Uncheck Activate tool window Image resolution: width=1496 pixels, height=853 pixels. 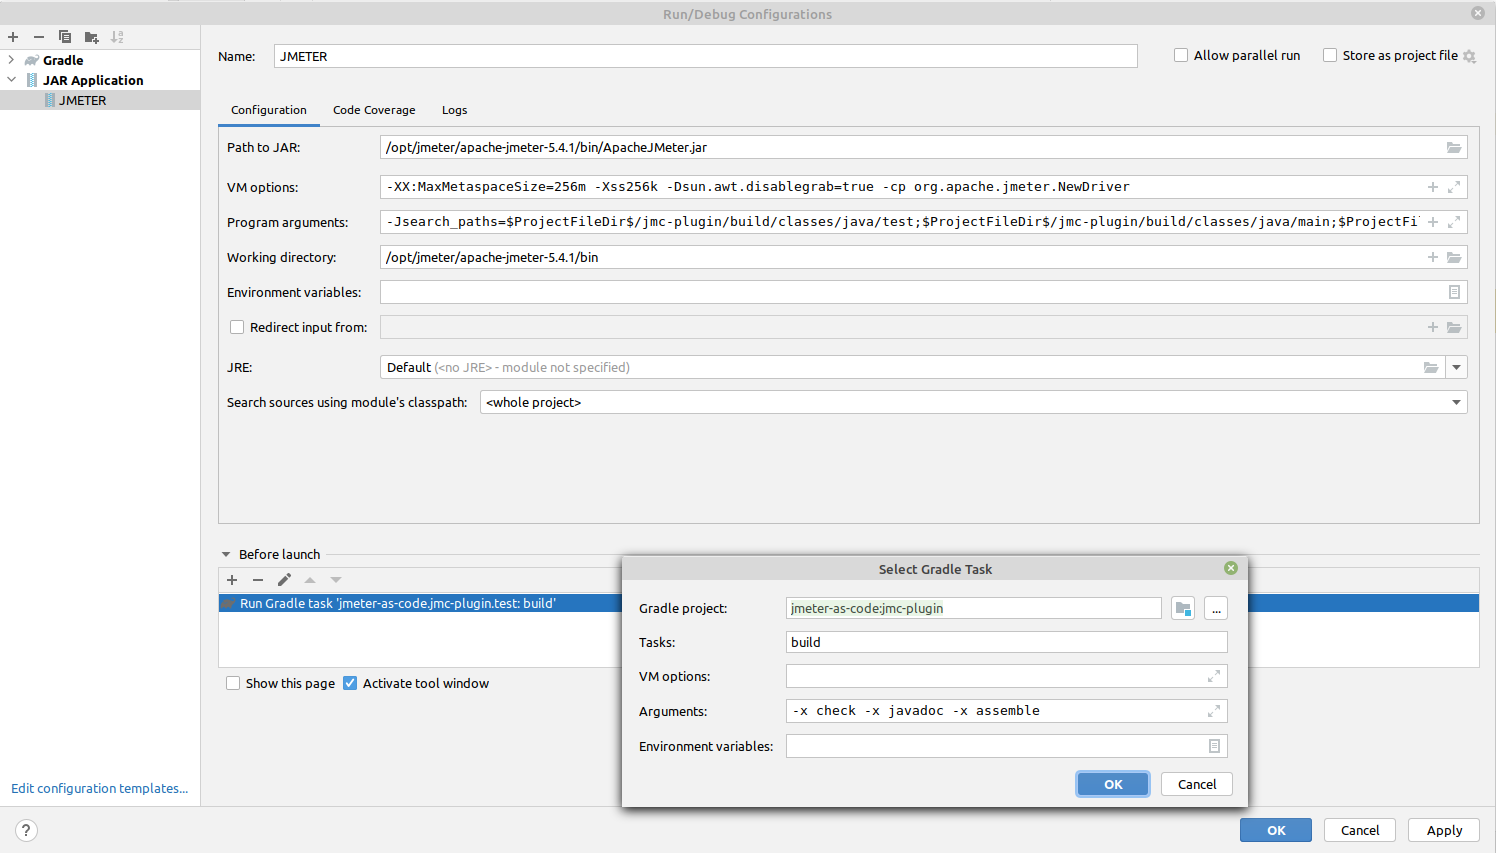click(x=350, y=683)
